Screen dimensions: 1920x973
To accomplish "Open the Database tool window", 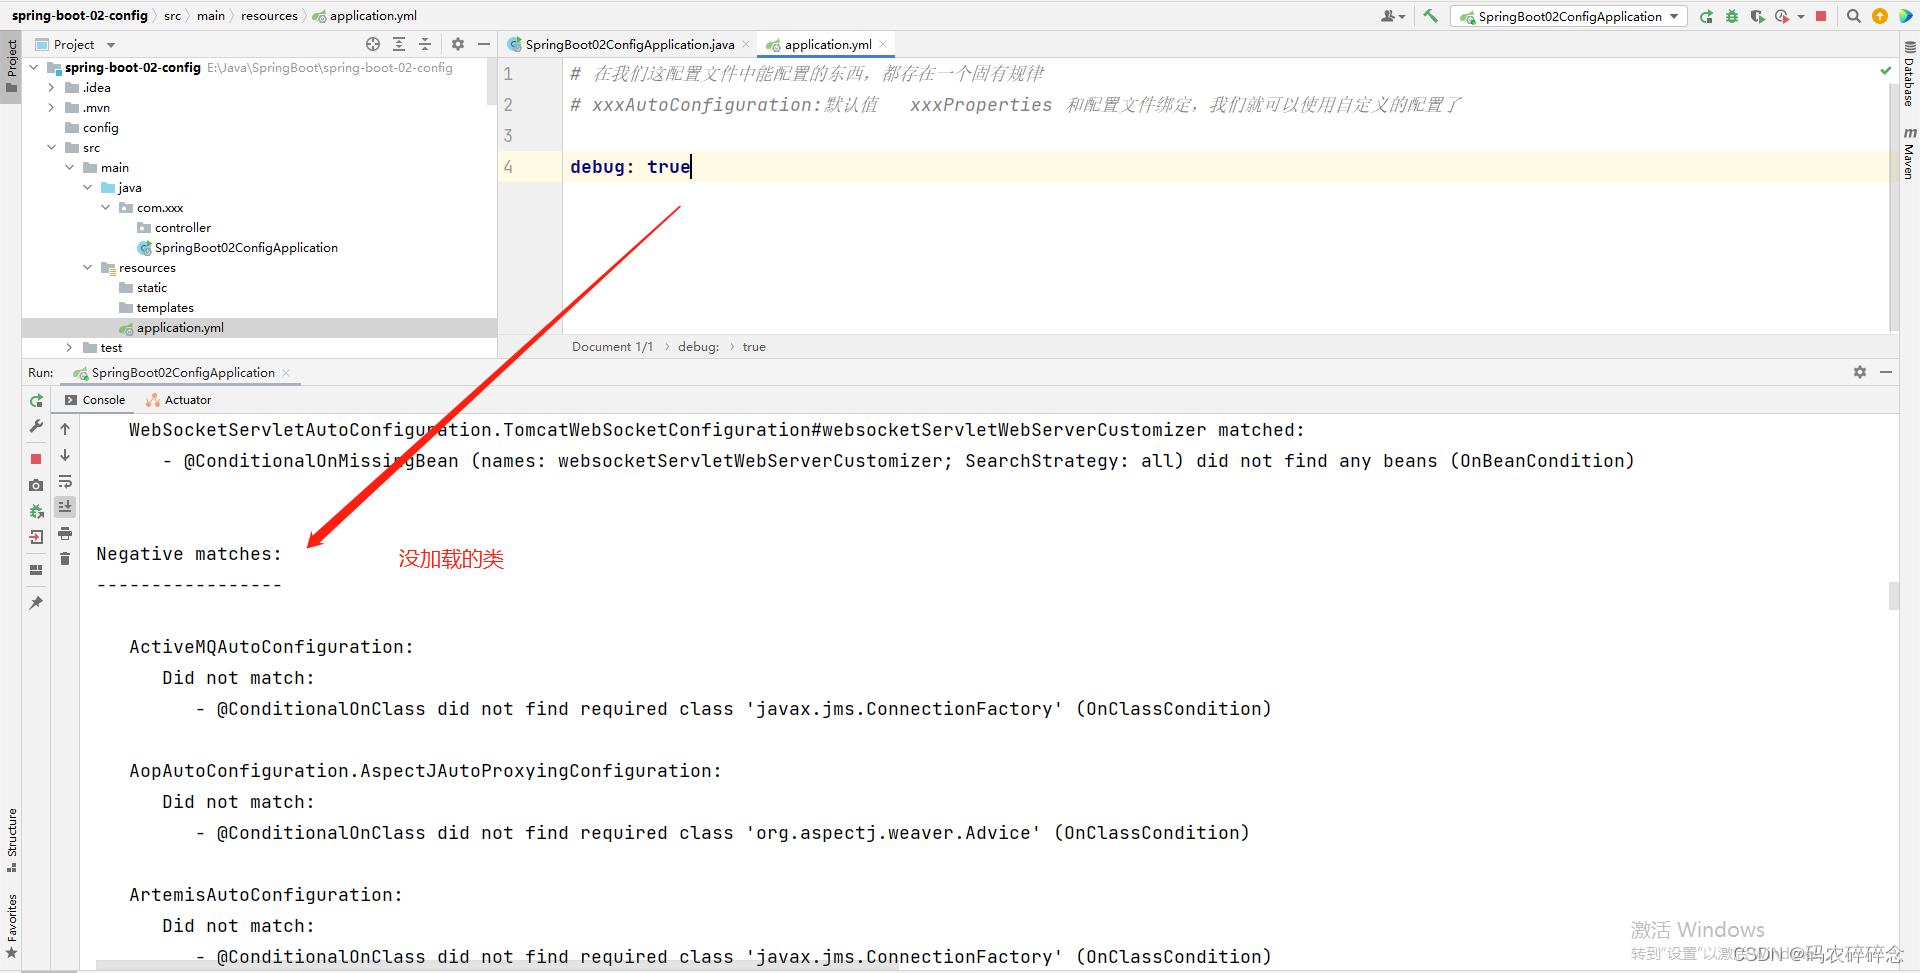I will 1909,74.
